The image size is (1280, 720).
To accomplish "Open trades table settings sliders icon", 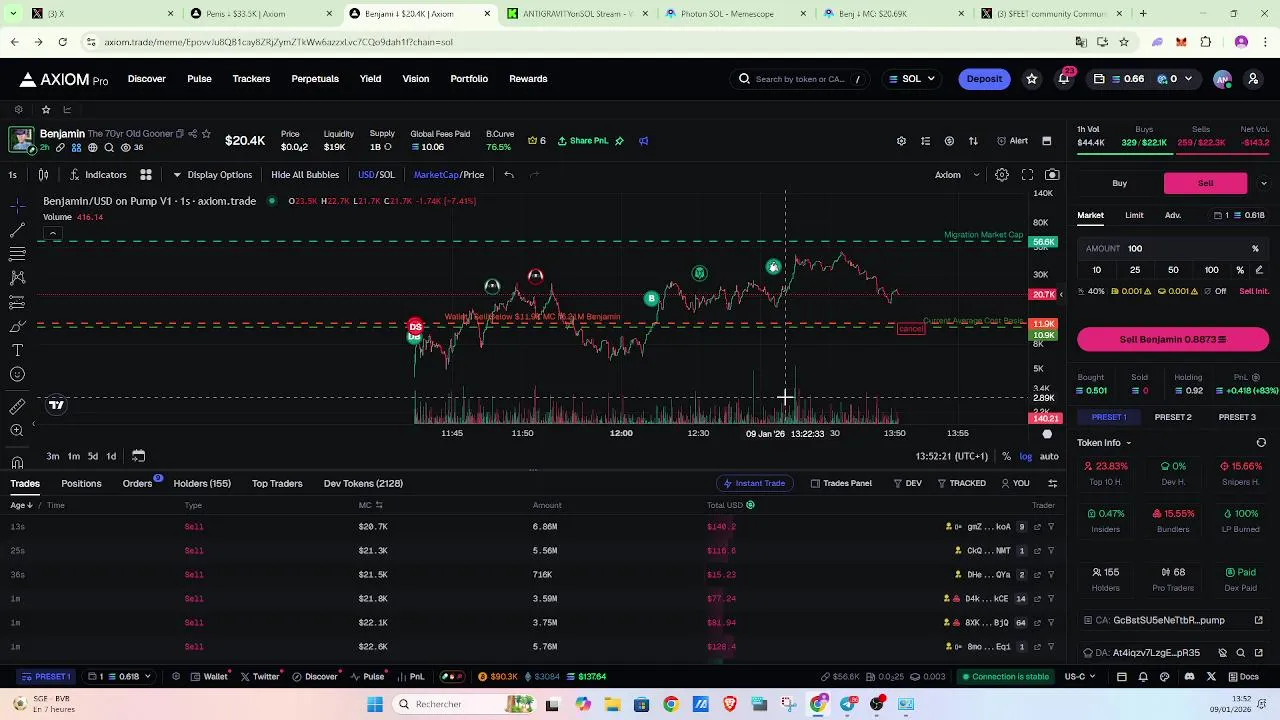I will pyautogui.click(x=1052, y=483).
